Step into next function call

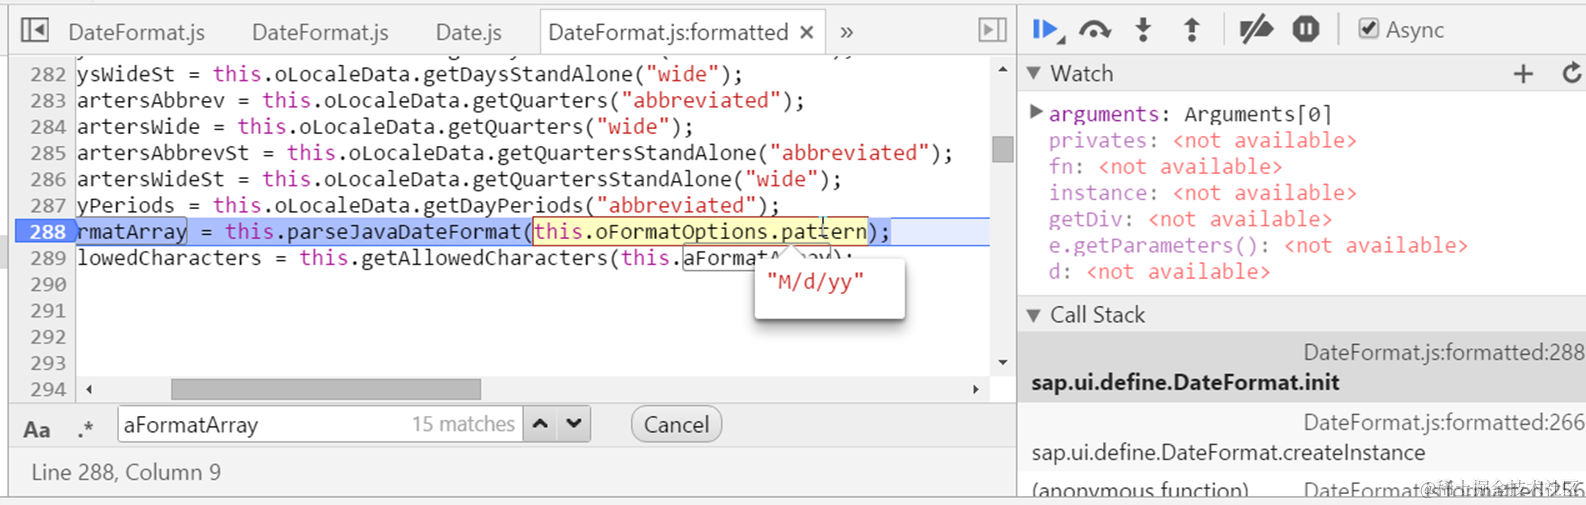pyautogui.click(x=1143, y=30)
